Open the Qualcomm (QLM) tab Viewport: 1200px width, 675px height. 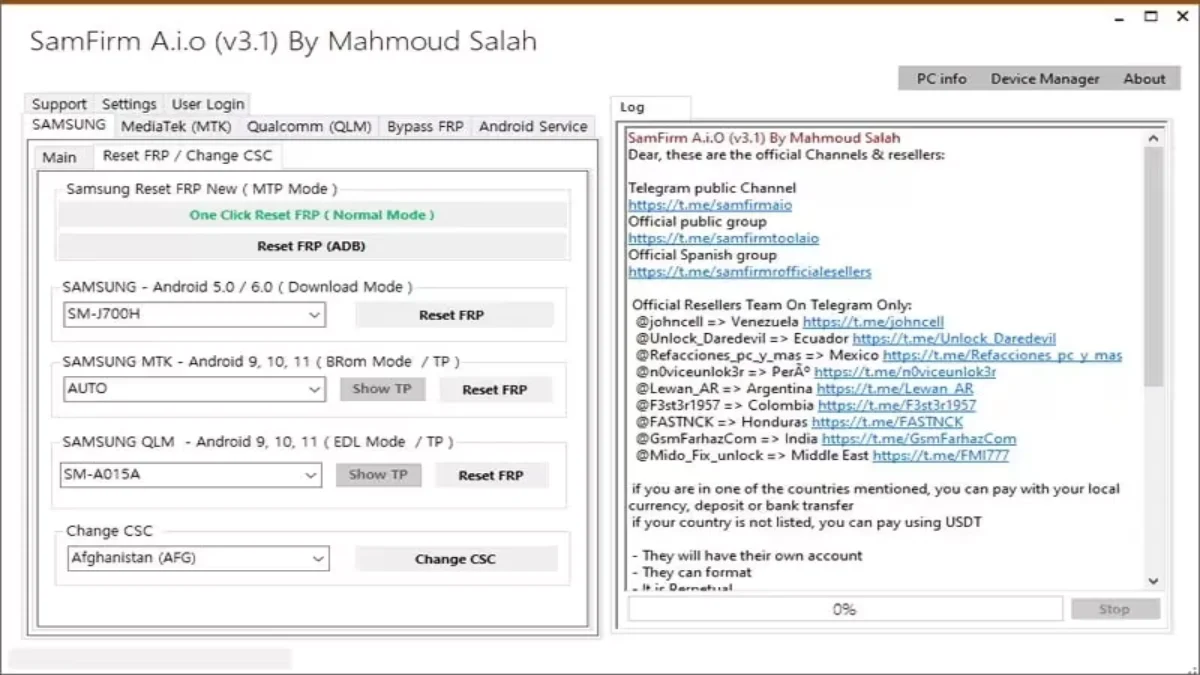309,127
